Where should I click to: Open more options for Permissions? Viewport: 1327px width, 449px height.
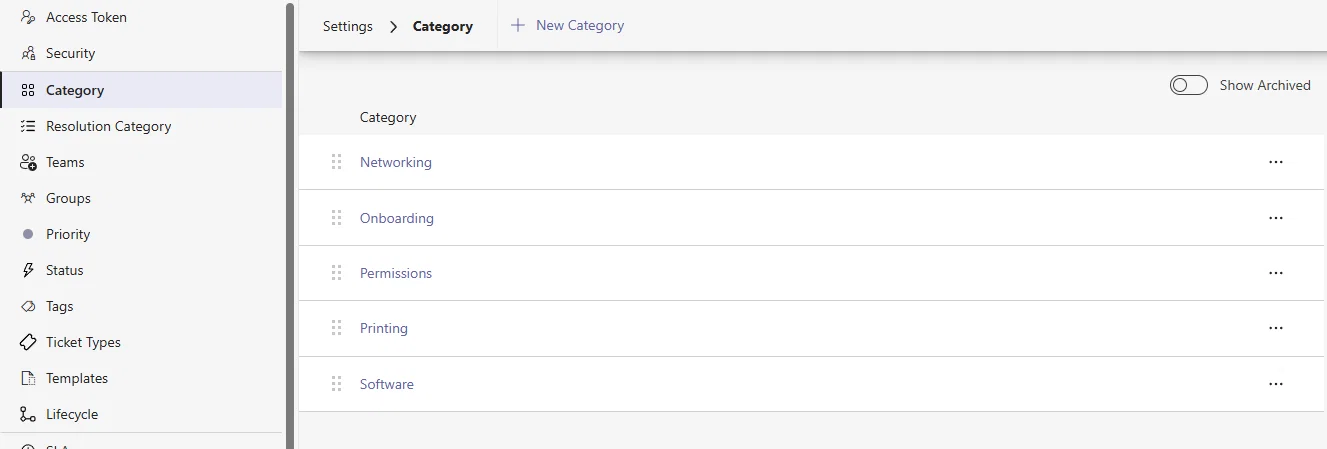pos(1275,273)
